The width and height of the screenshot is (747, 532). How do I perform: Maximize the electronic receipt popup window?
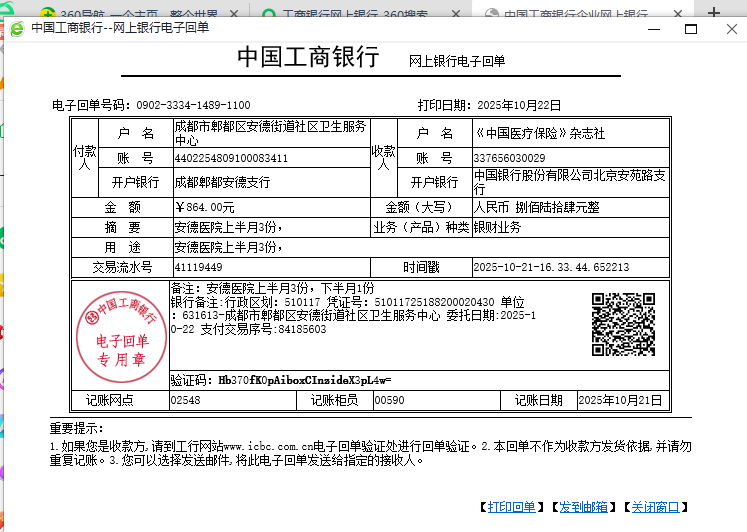(x=690, y=29)
